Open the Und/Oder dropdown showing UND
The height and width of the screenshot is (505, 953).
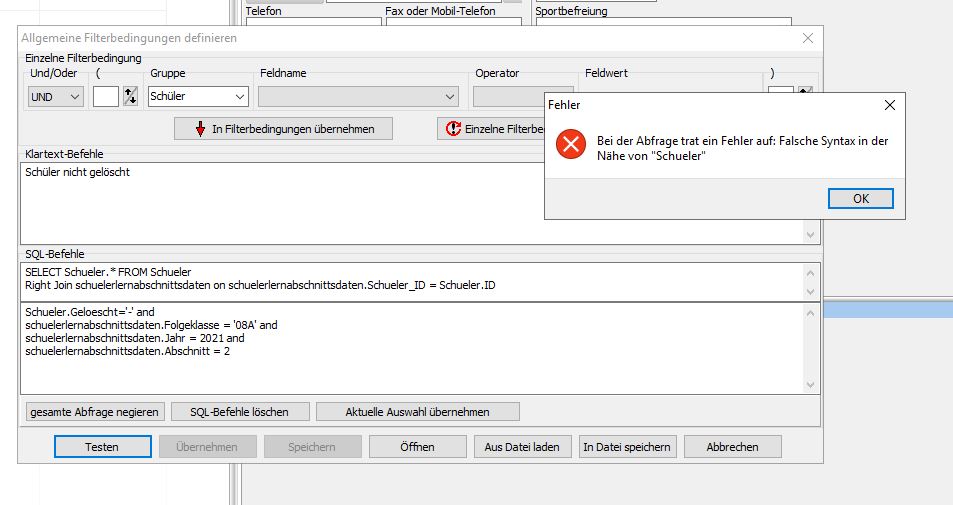click(55, 97)
